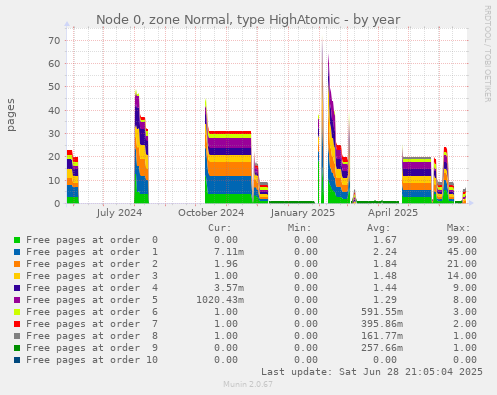
Task: Click the 10 y-axis tick label
Action: [54, 180]
